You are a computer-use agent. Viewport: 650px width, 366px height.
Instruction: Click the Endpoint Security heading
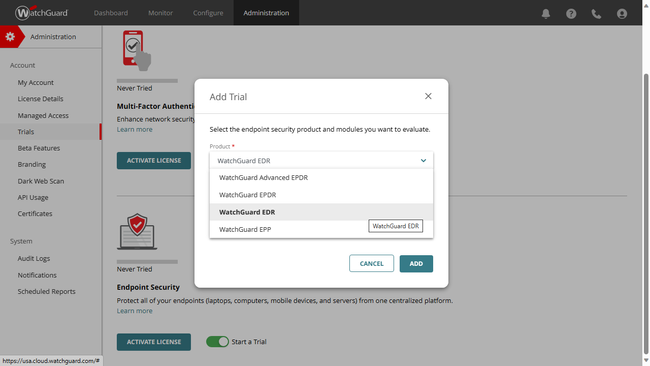point(148,287)
